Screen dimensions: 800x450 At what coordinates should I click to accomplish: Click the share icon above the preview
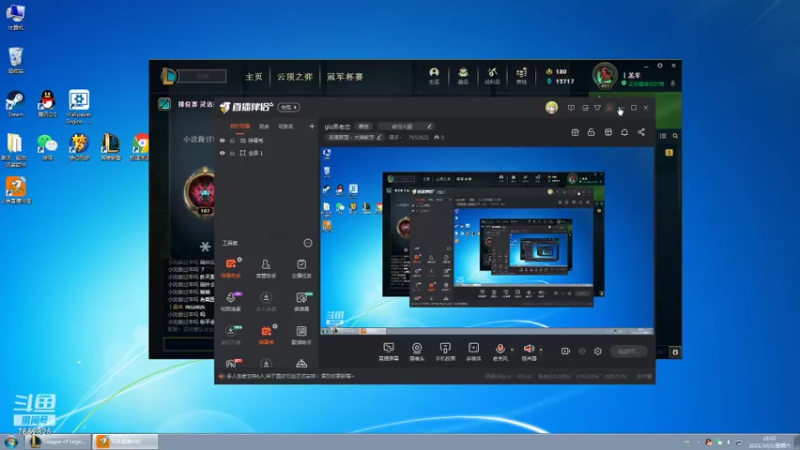(x=641, y=132)
